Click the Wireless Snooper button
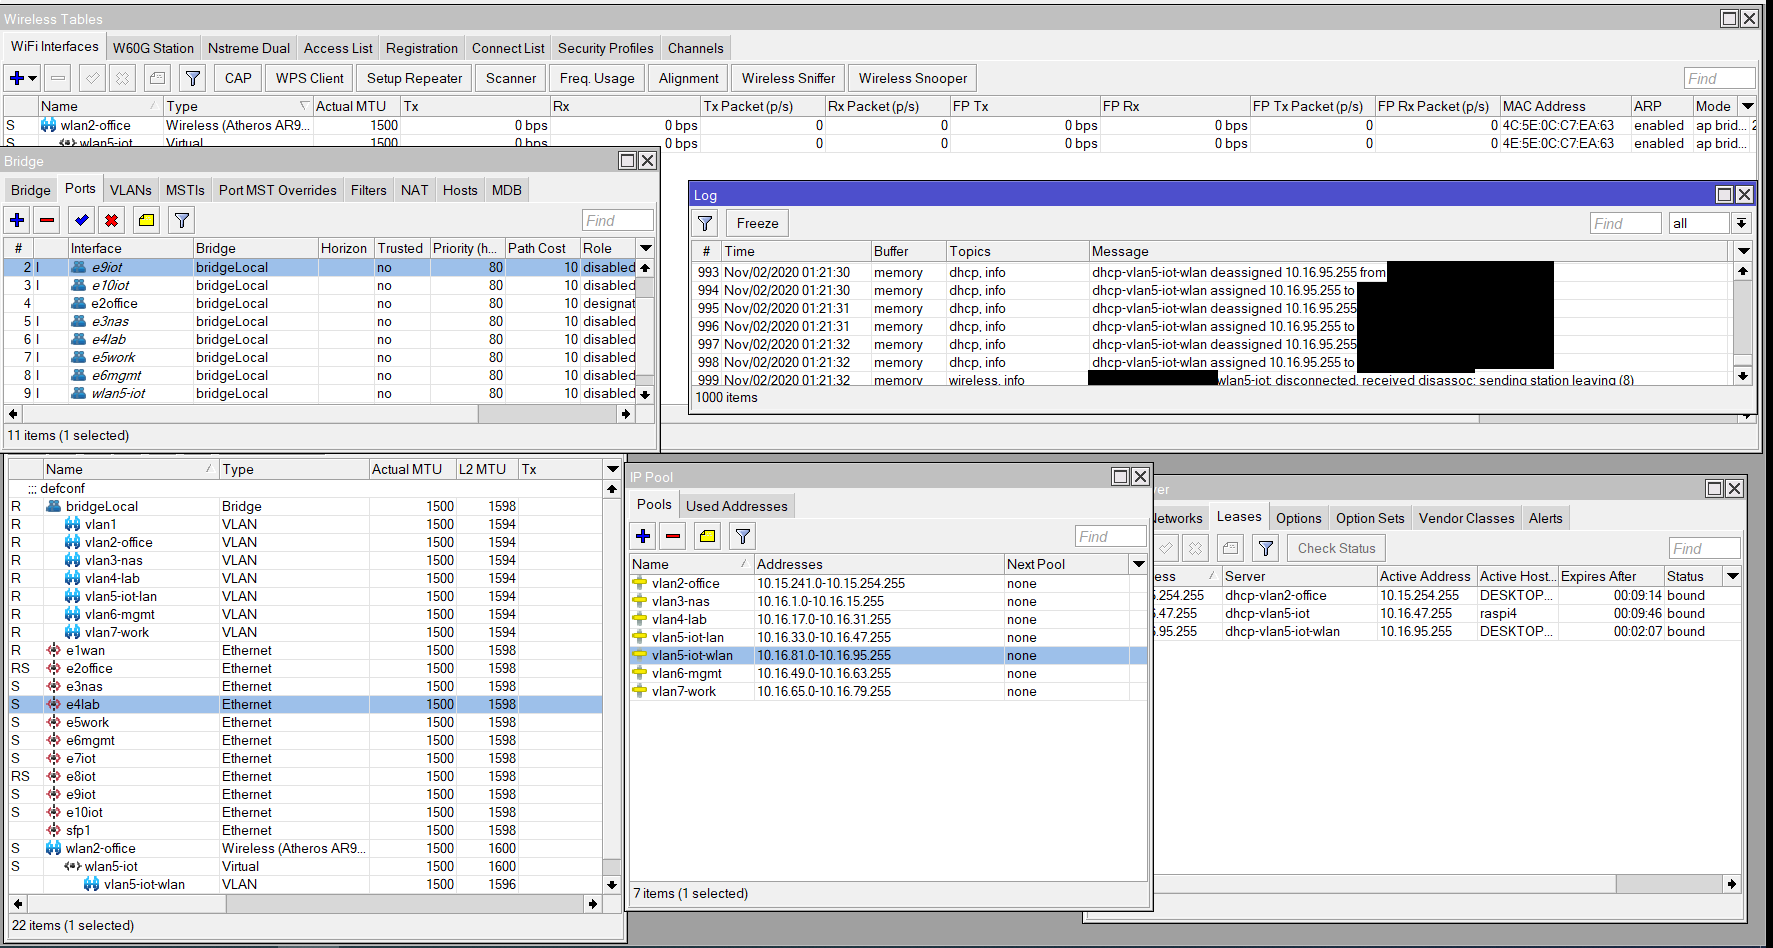The width and height of the screenshot is (1773, 948). (x=913, y=78)
